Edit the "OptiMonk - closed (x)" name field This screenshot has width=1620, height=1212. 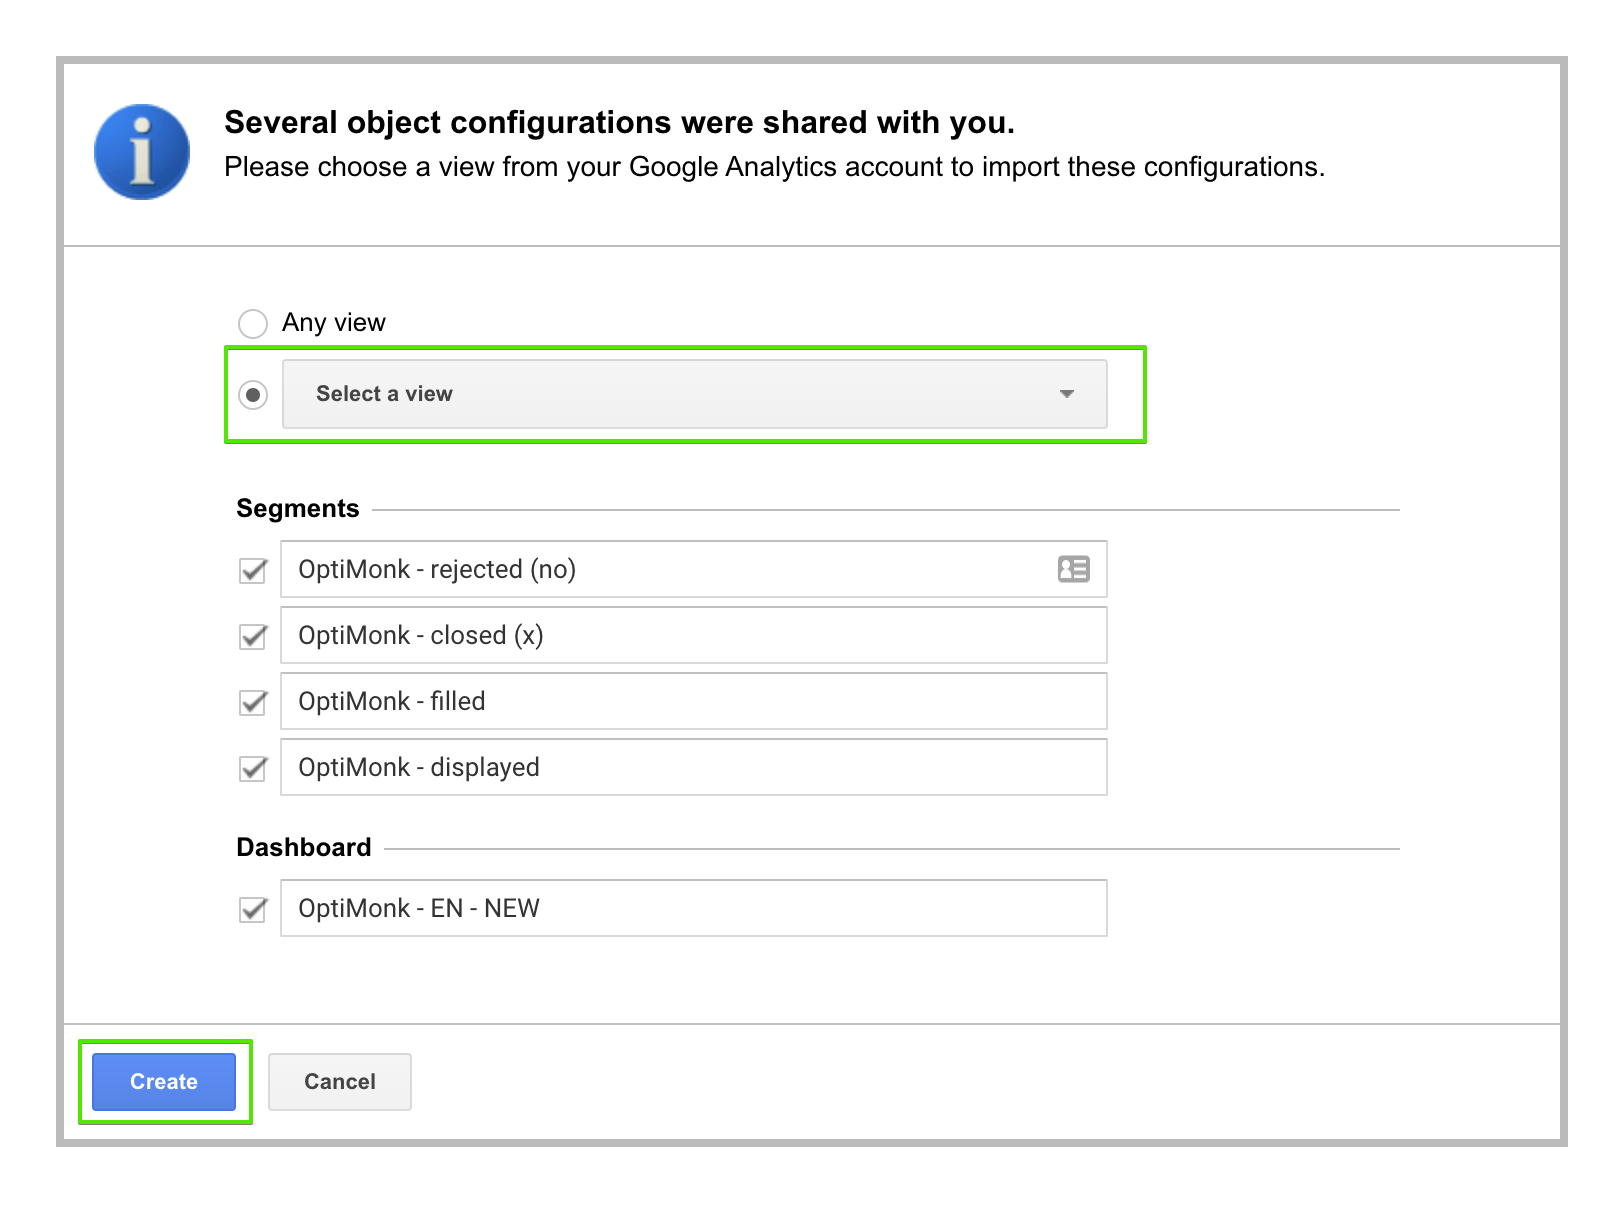click(694, 635)
